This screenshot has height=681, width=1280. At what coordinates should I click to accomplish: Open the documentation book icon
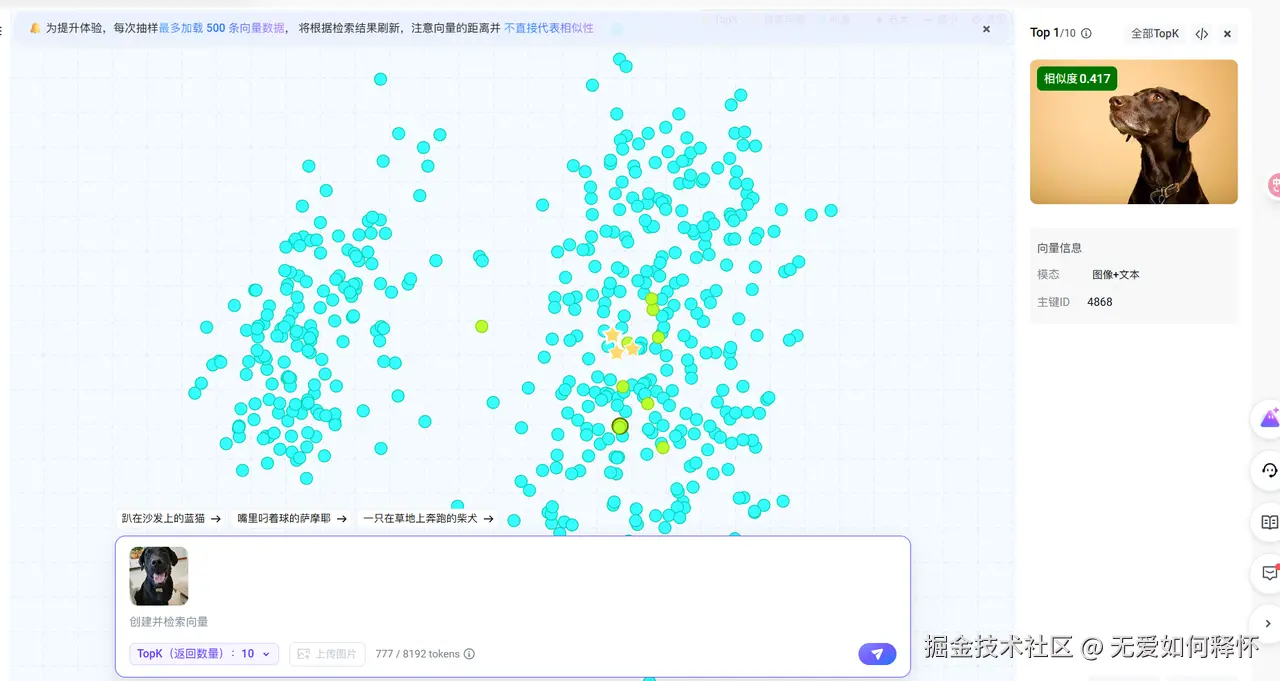[x=1268, y=522]
